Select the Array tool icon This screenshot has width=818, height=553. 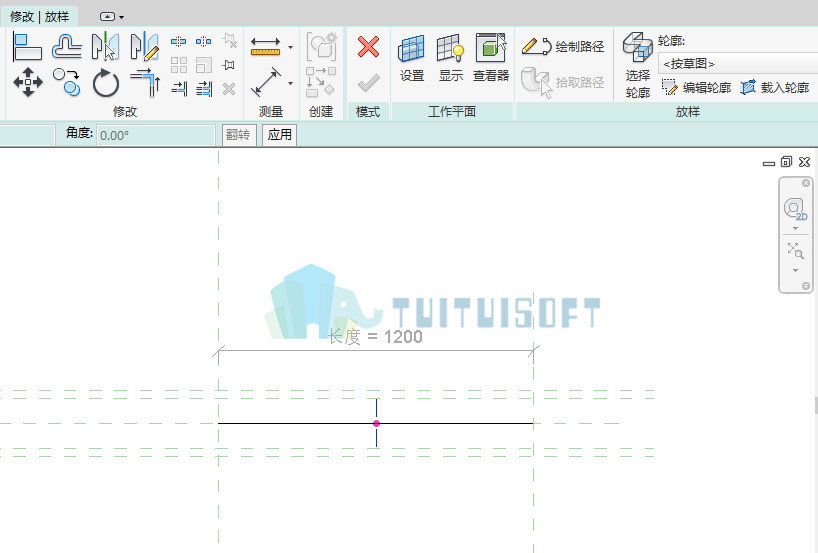click(x=178, y=65)
